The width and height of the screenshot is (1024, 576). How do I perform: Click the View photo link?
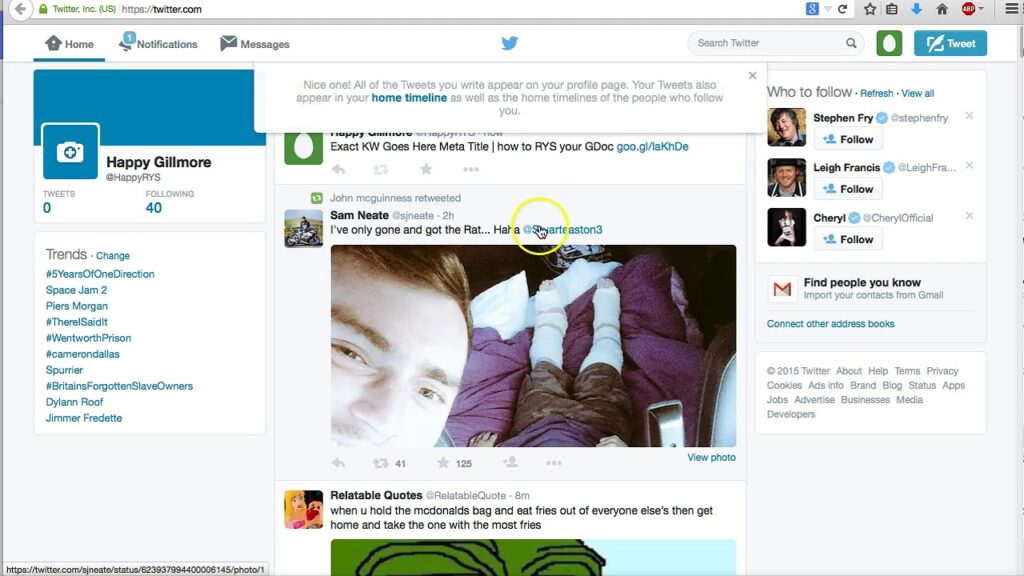711,457
